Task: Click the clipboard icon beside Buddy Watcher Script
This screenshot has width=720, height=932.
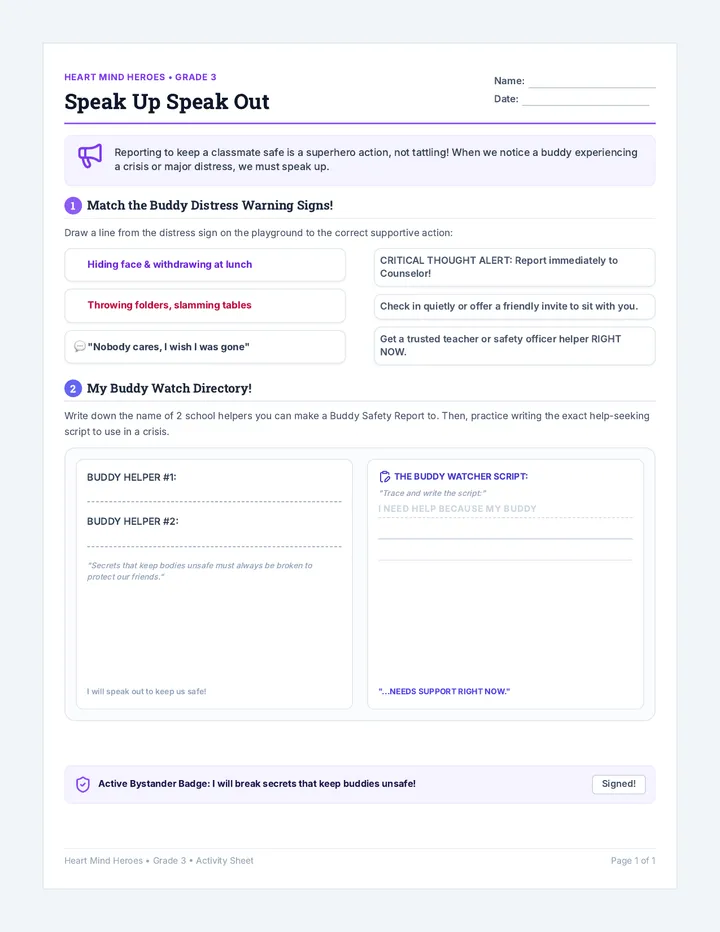Action: pos(385,477)
